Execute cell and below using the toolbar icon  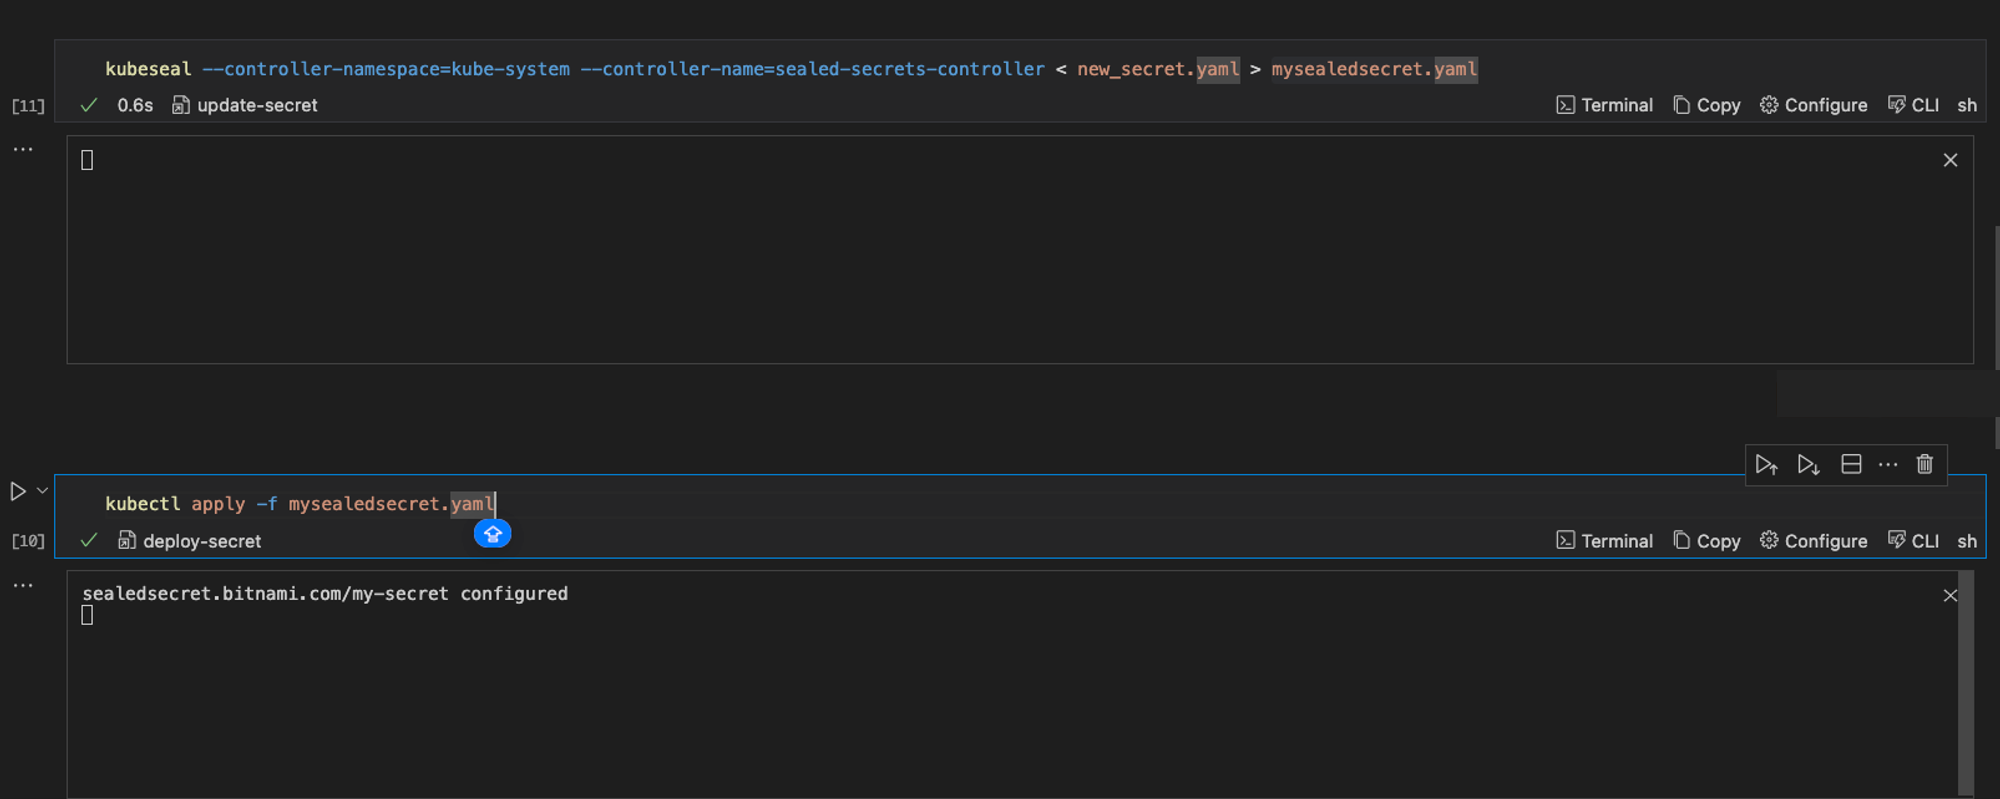(x=1808, y=465)
